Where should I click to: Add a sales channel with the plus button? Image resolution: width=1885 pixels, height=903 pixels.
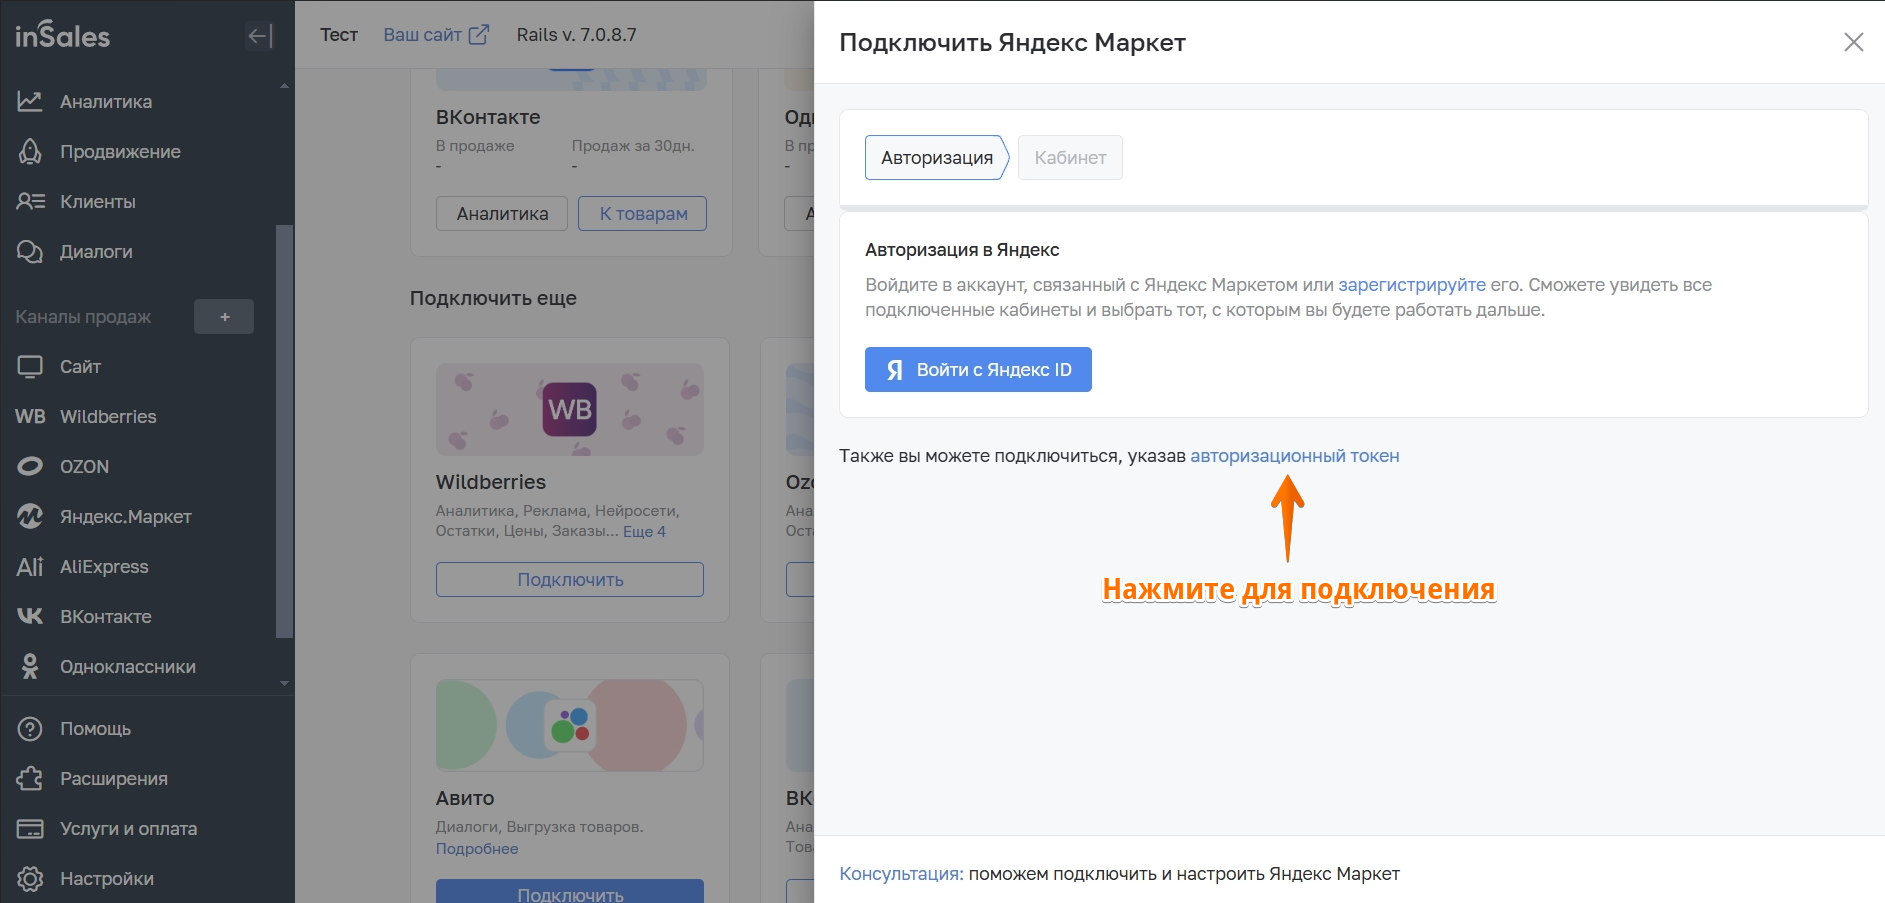(x=224, y=317)
